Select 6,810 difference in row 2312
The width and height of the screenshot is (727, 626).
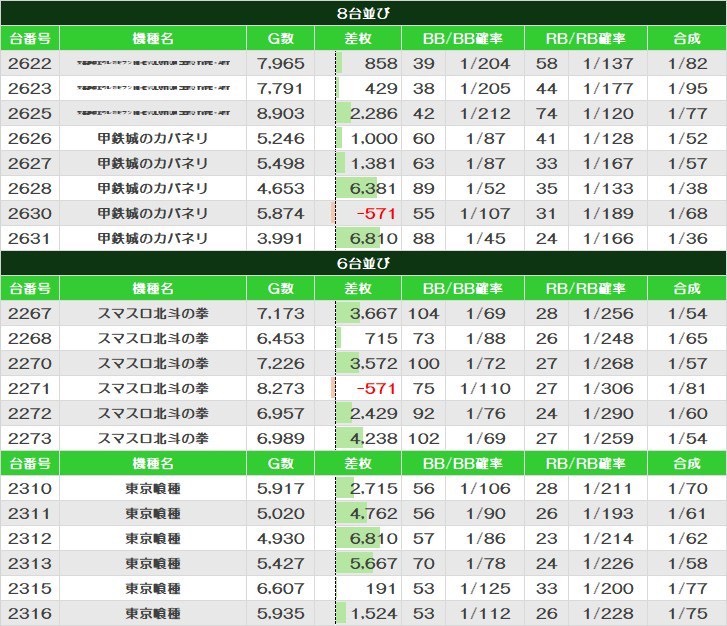(x=374, y=539)
